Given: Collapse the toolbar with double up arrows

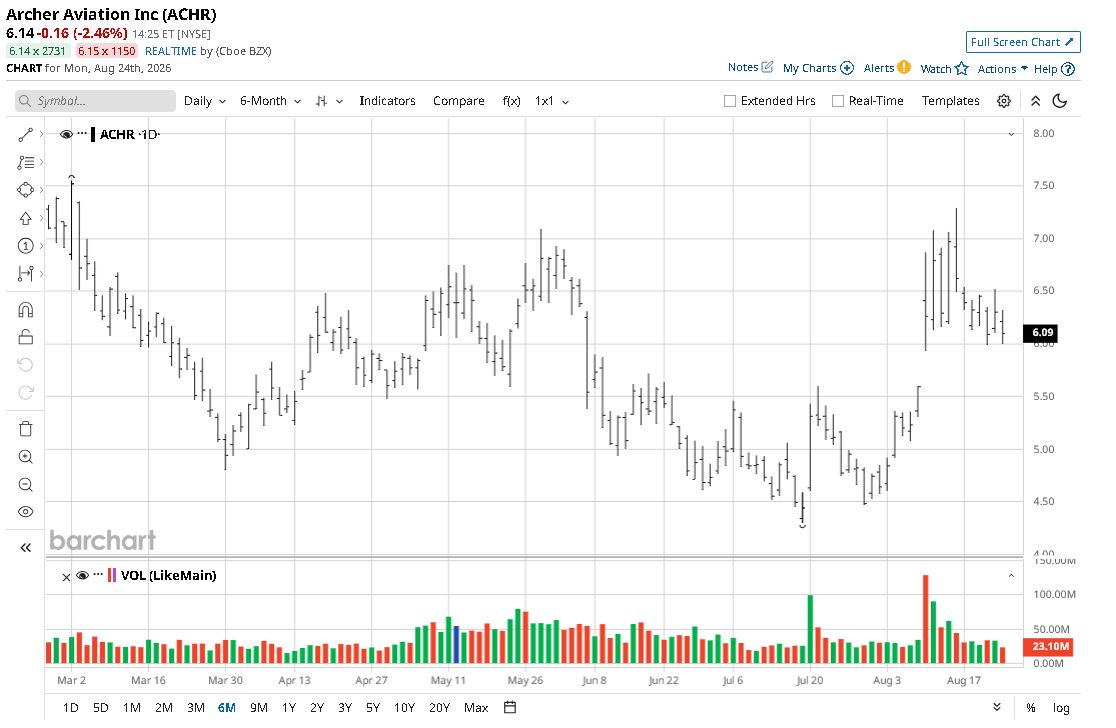Looking at the screenshot, I should pyautogui.click(x=1036, y=101).
